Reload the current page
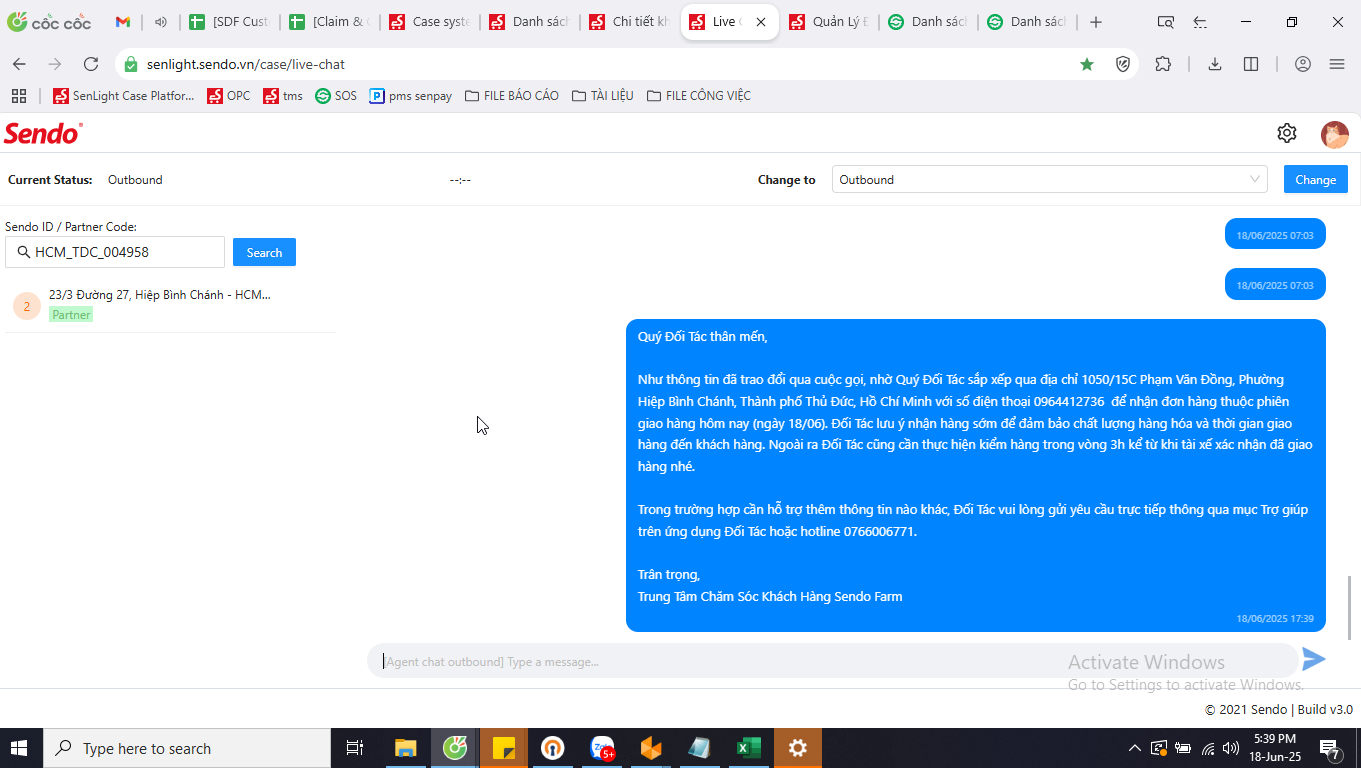The image size is (1361, 768). pyautogui.click(x=91, y=64)
